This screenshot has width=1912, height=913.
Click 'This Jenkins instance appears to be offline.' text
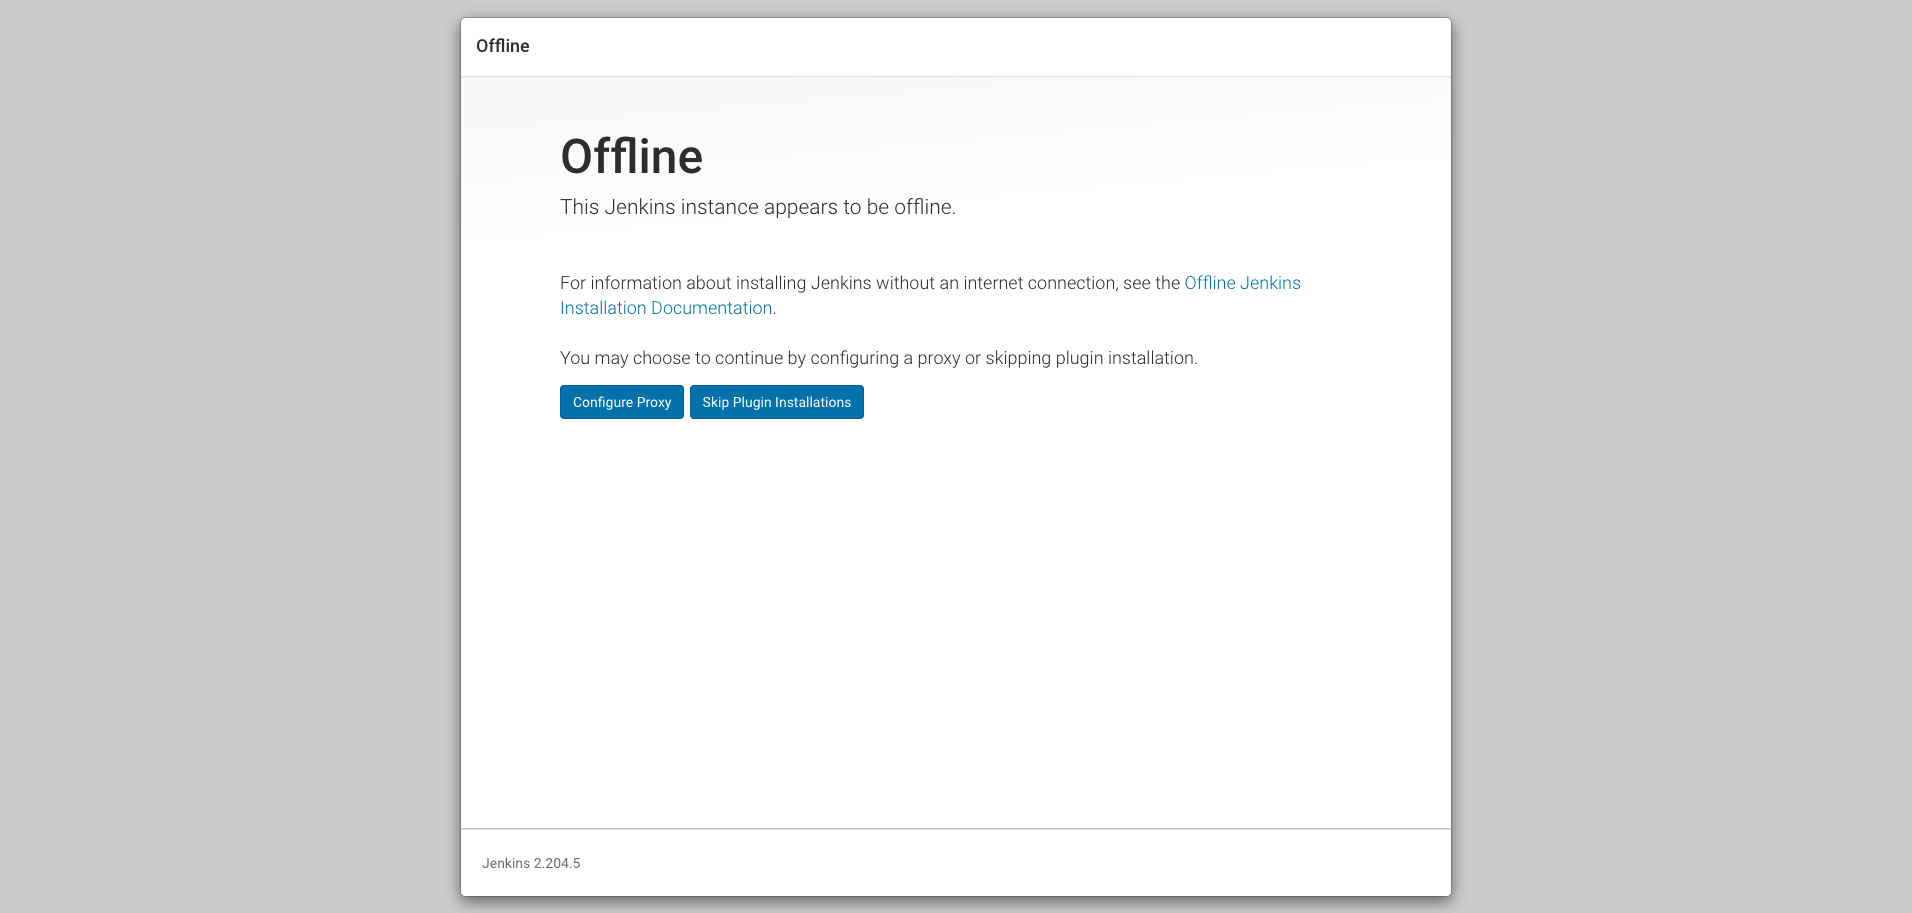[758, 207]
